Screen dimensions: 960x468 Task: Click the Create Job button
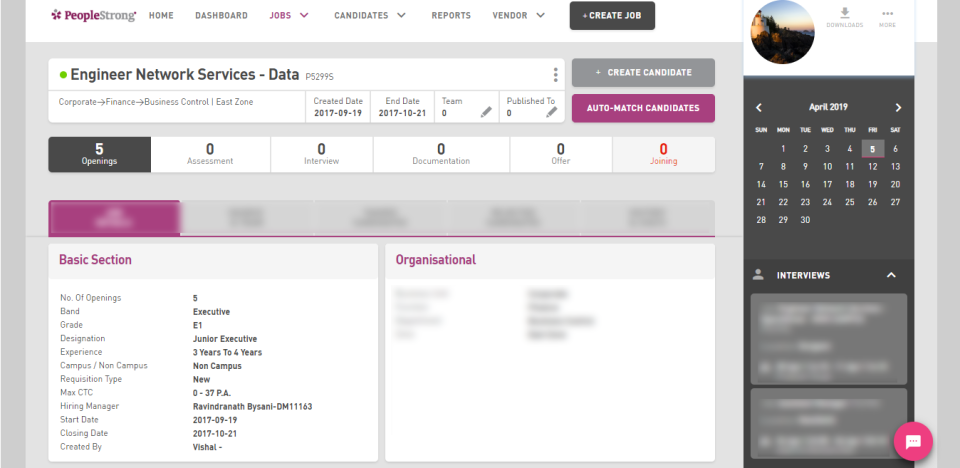point(612,16)
